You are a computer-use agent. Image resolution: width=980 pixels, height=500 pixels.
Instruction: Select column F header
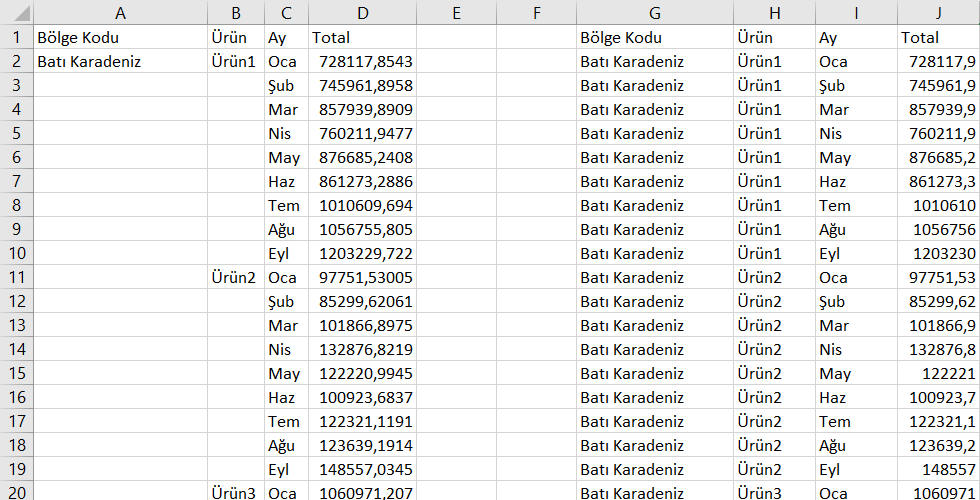tap(536, 12)
